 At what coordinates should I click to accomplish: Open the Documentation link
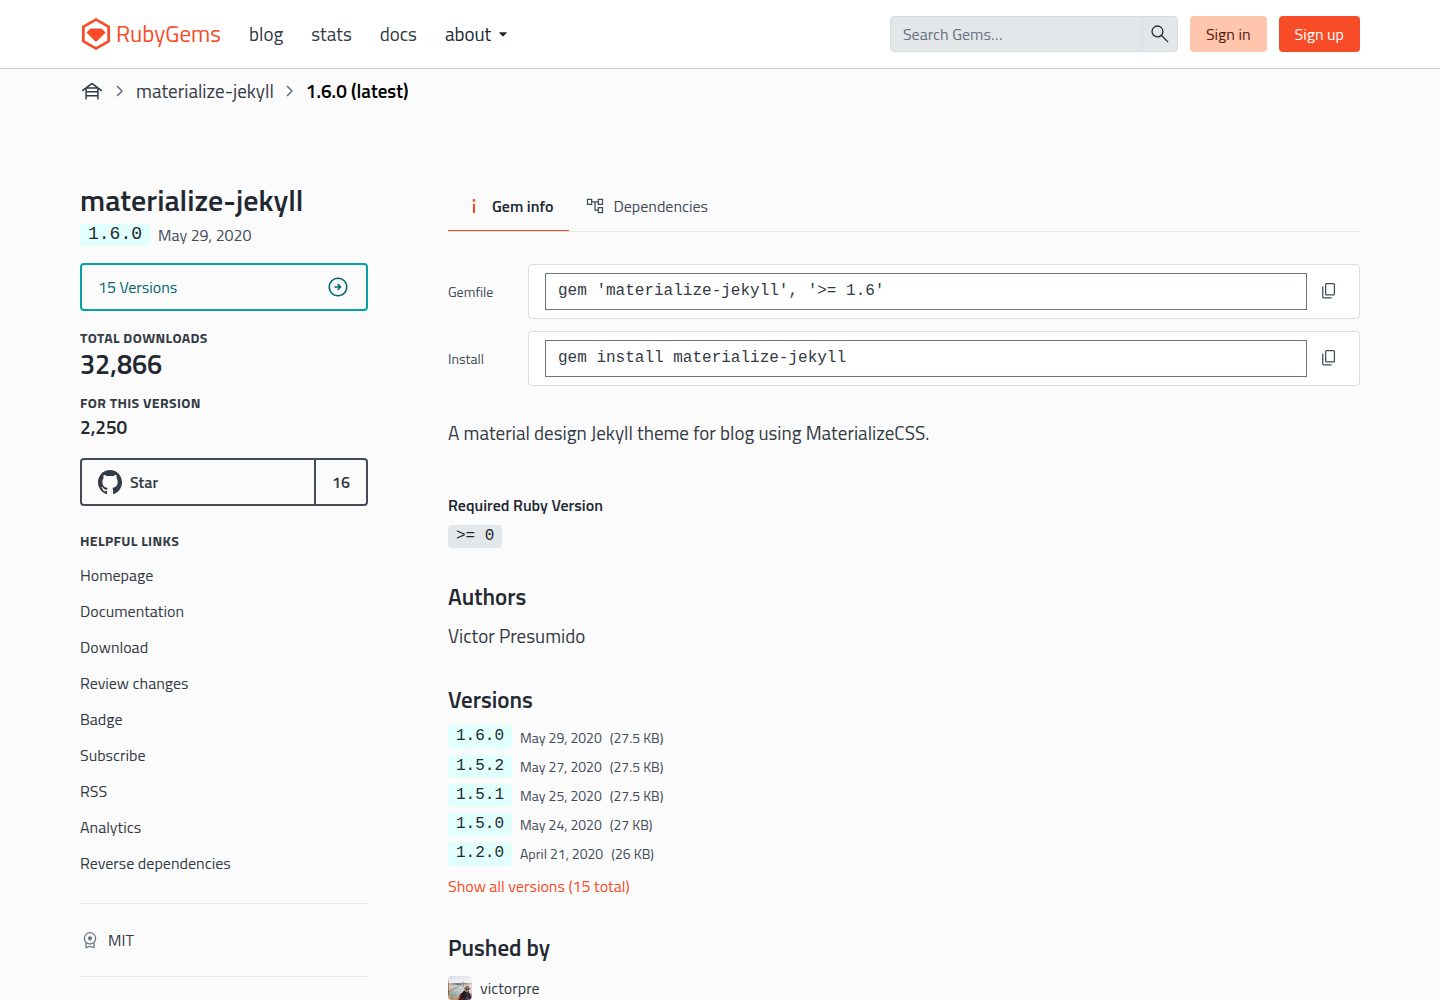click(x=132, y=611)
